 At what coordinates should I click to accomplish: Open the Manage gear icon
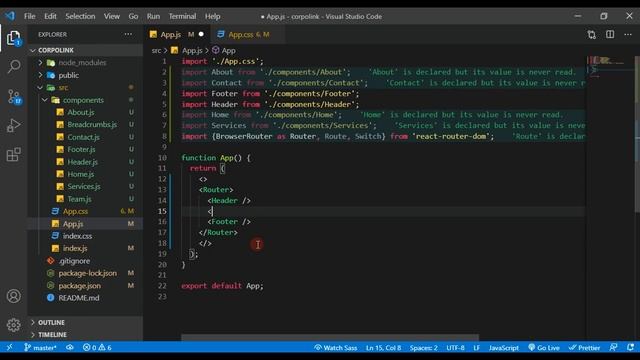coord(13,325)
